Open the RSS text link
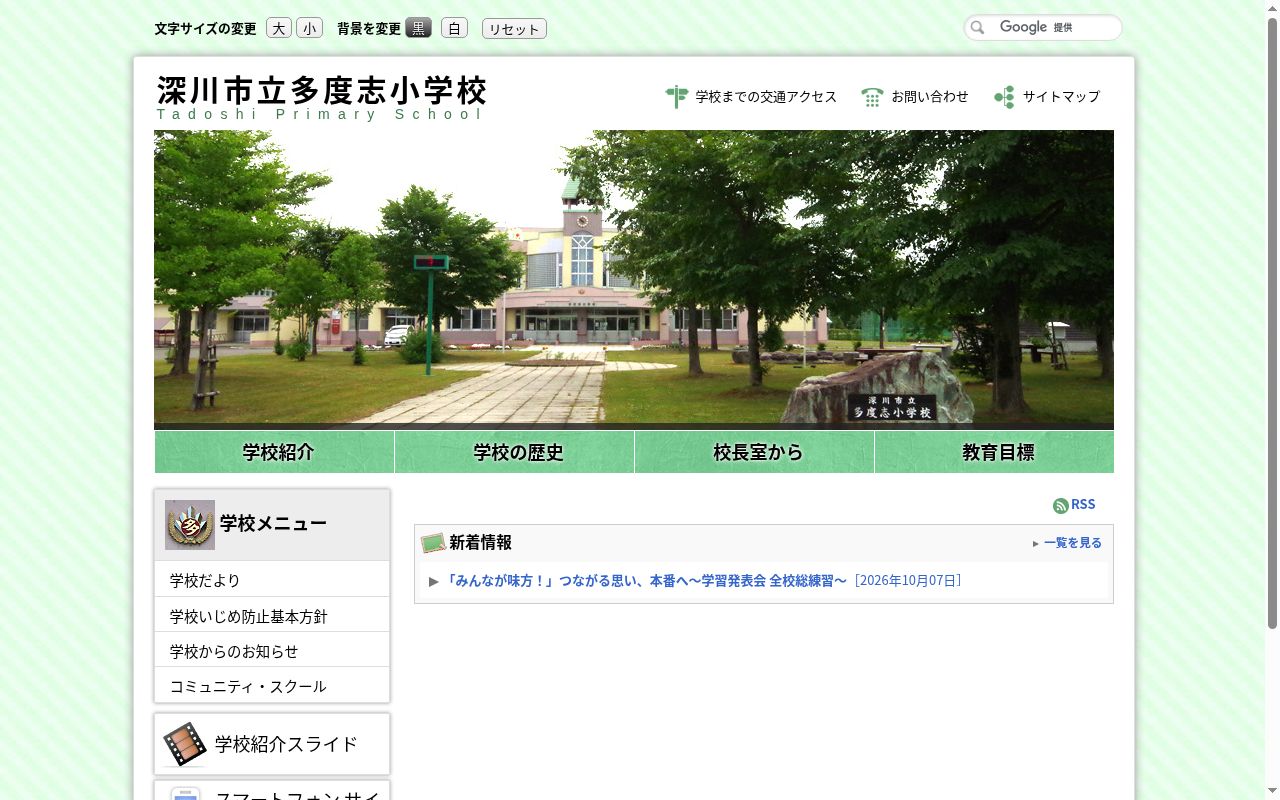 pyautogui.click(x=1083, y=505)
